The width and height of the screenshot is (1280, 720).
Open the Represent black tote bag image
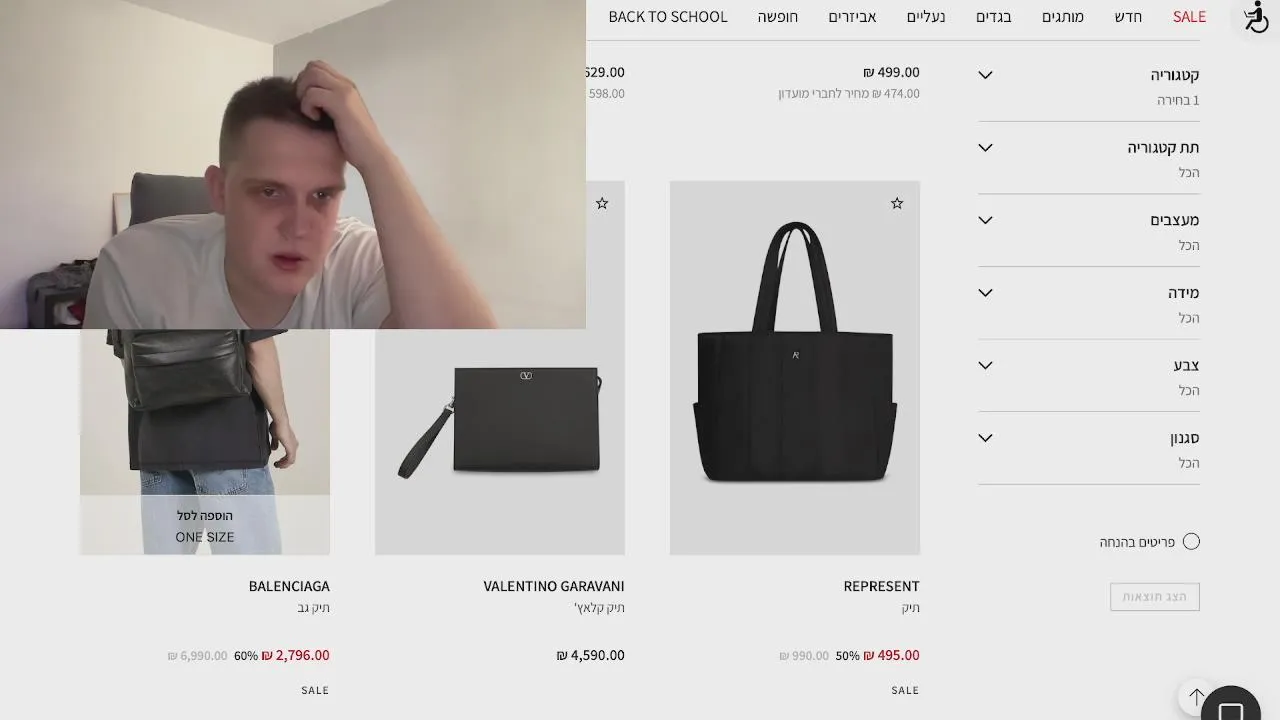tap(795, 368)
